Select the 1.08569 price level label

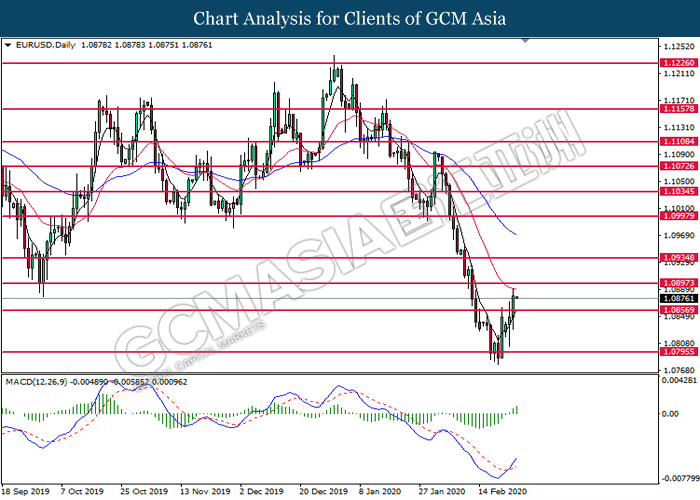coord(678,310)
